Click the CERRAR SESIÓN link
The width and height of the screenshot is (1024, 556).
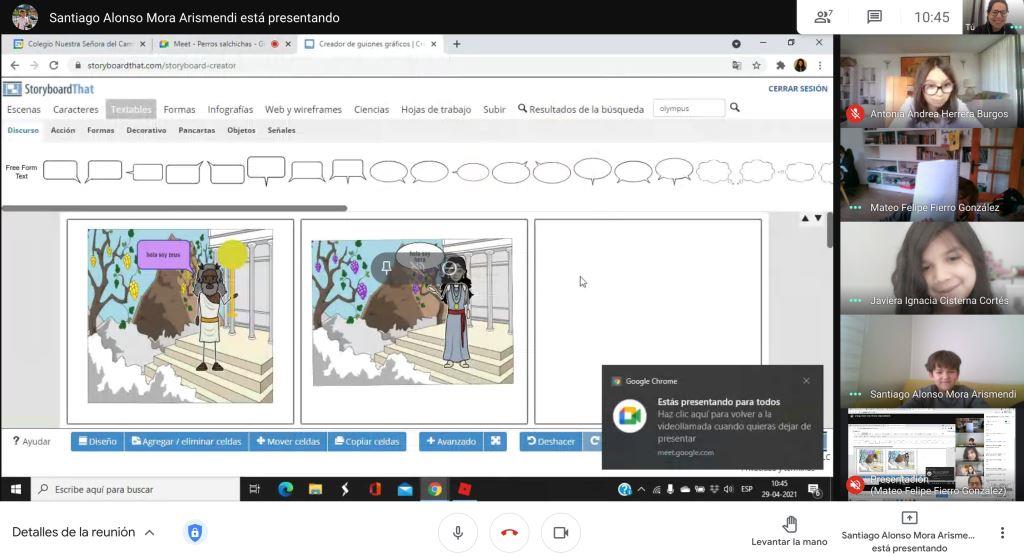[797, 88]
